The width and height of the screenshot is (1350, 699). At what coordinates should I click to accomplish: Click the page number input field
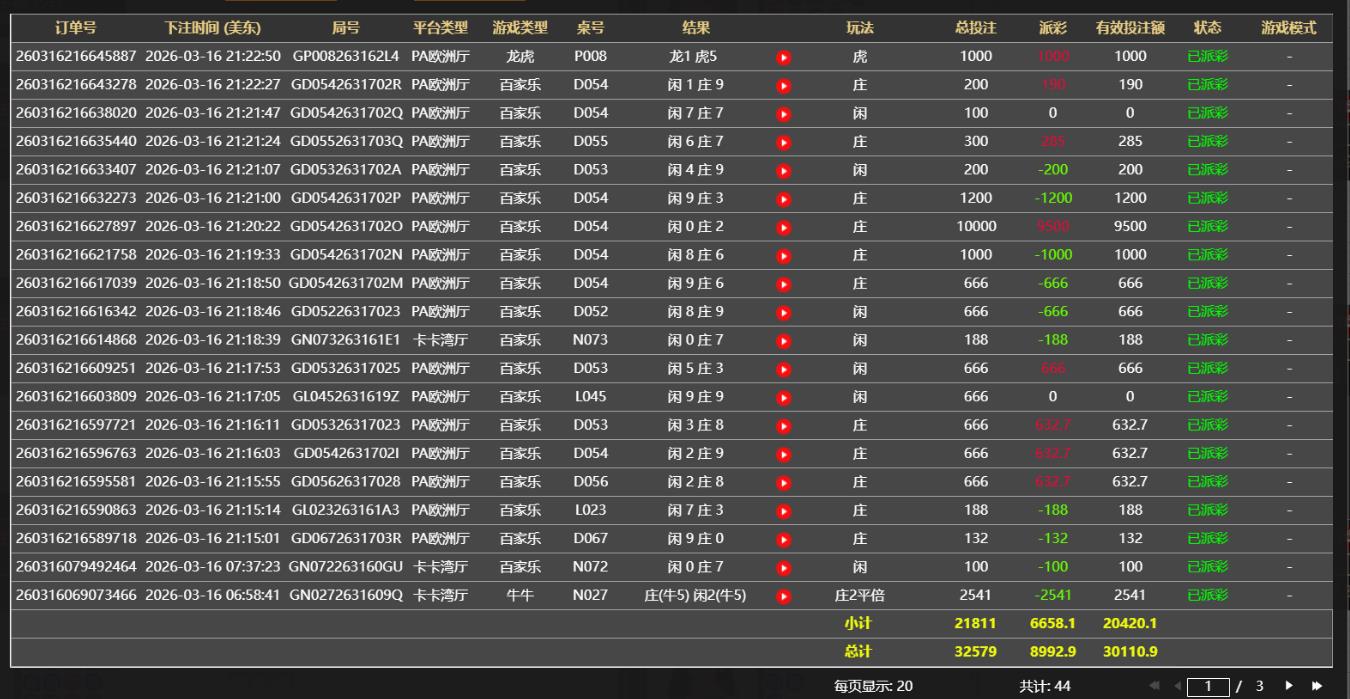[x=1207, y=686]
